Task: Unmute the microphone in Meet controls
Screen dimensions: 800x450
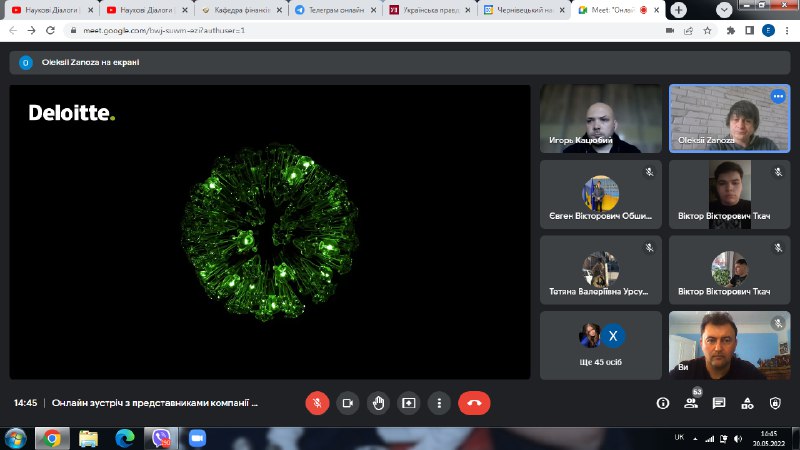Action: pyautogui.click(x=317, y=403)
